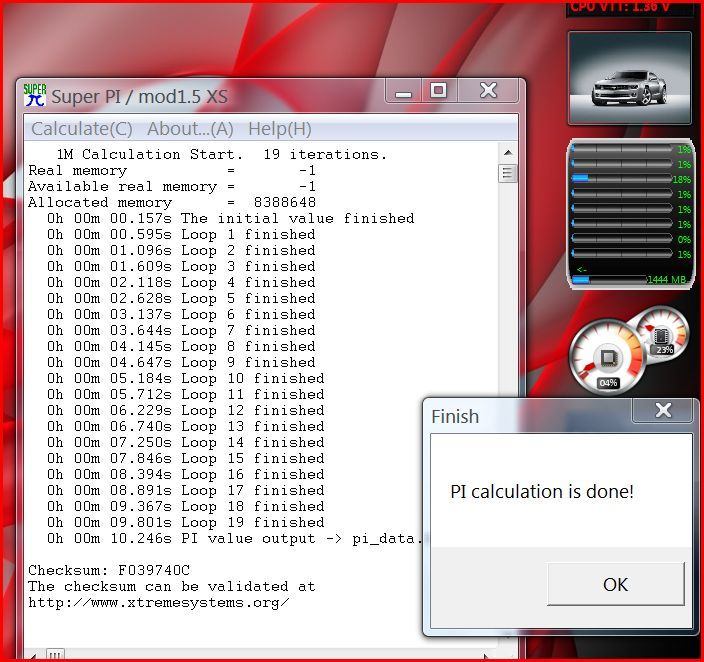The width and height of the screenshot is (704, 662).
Task: Click the CPU usage gauge showing 04%
Action: coord(607,357)
